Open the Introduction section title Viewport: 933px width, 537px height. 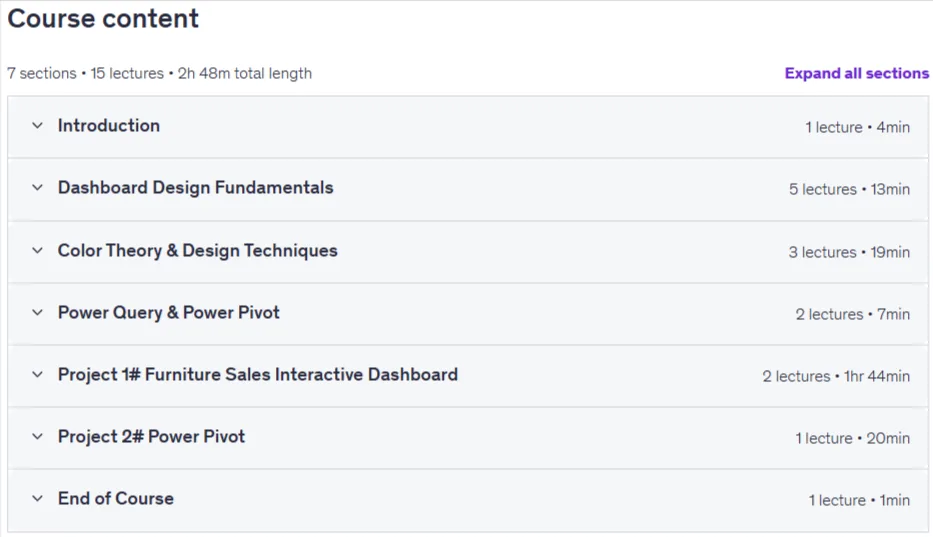[x=109, y=126]
